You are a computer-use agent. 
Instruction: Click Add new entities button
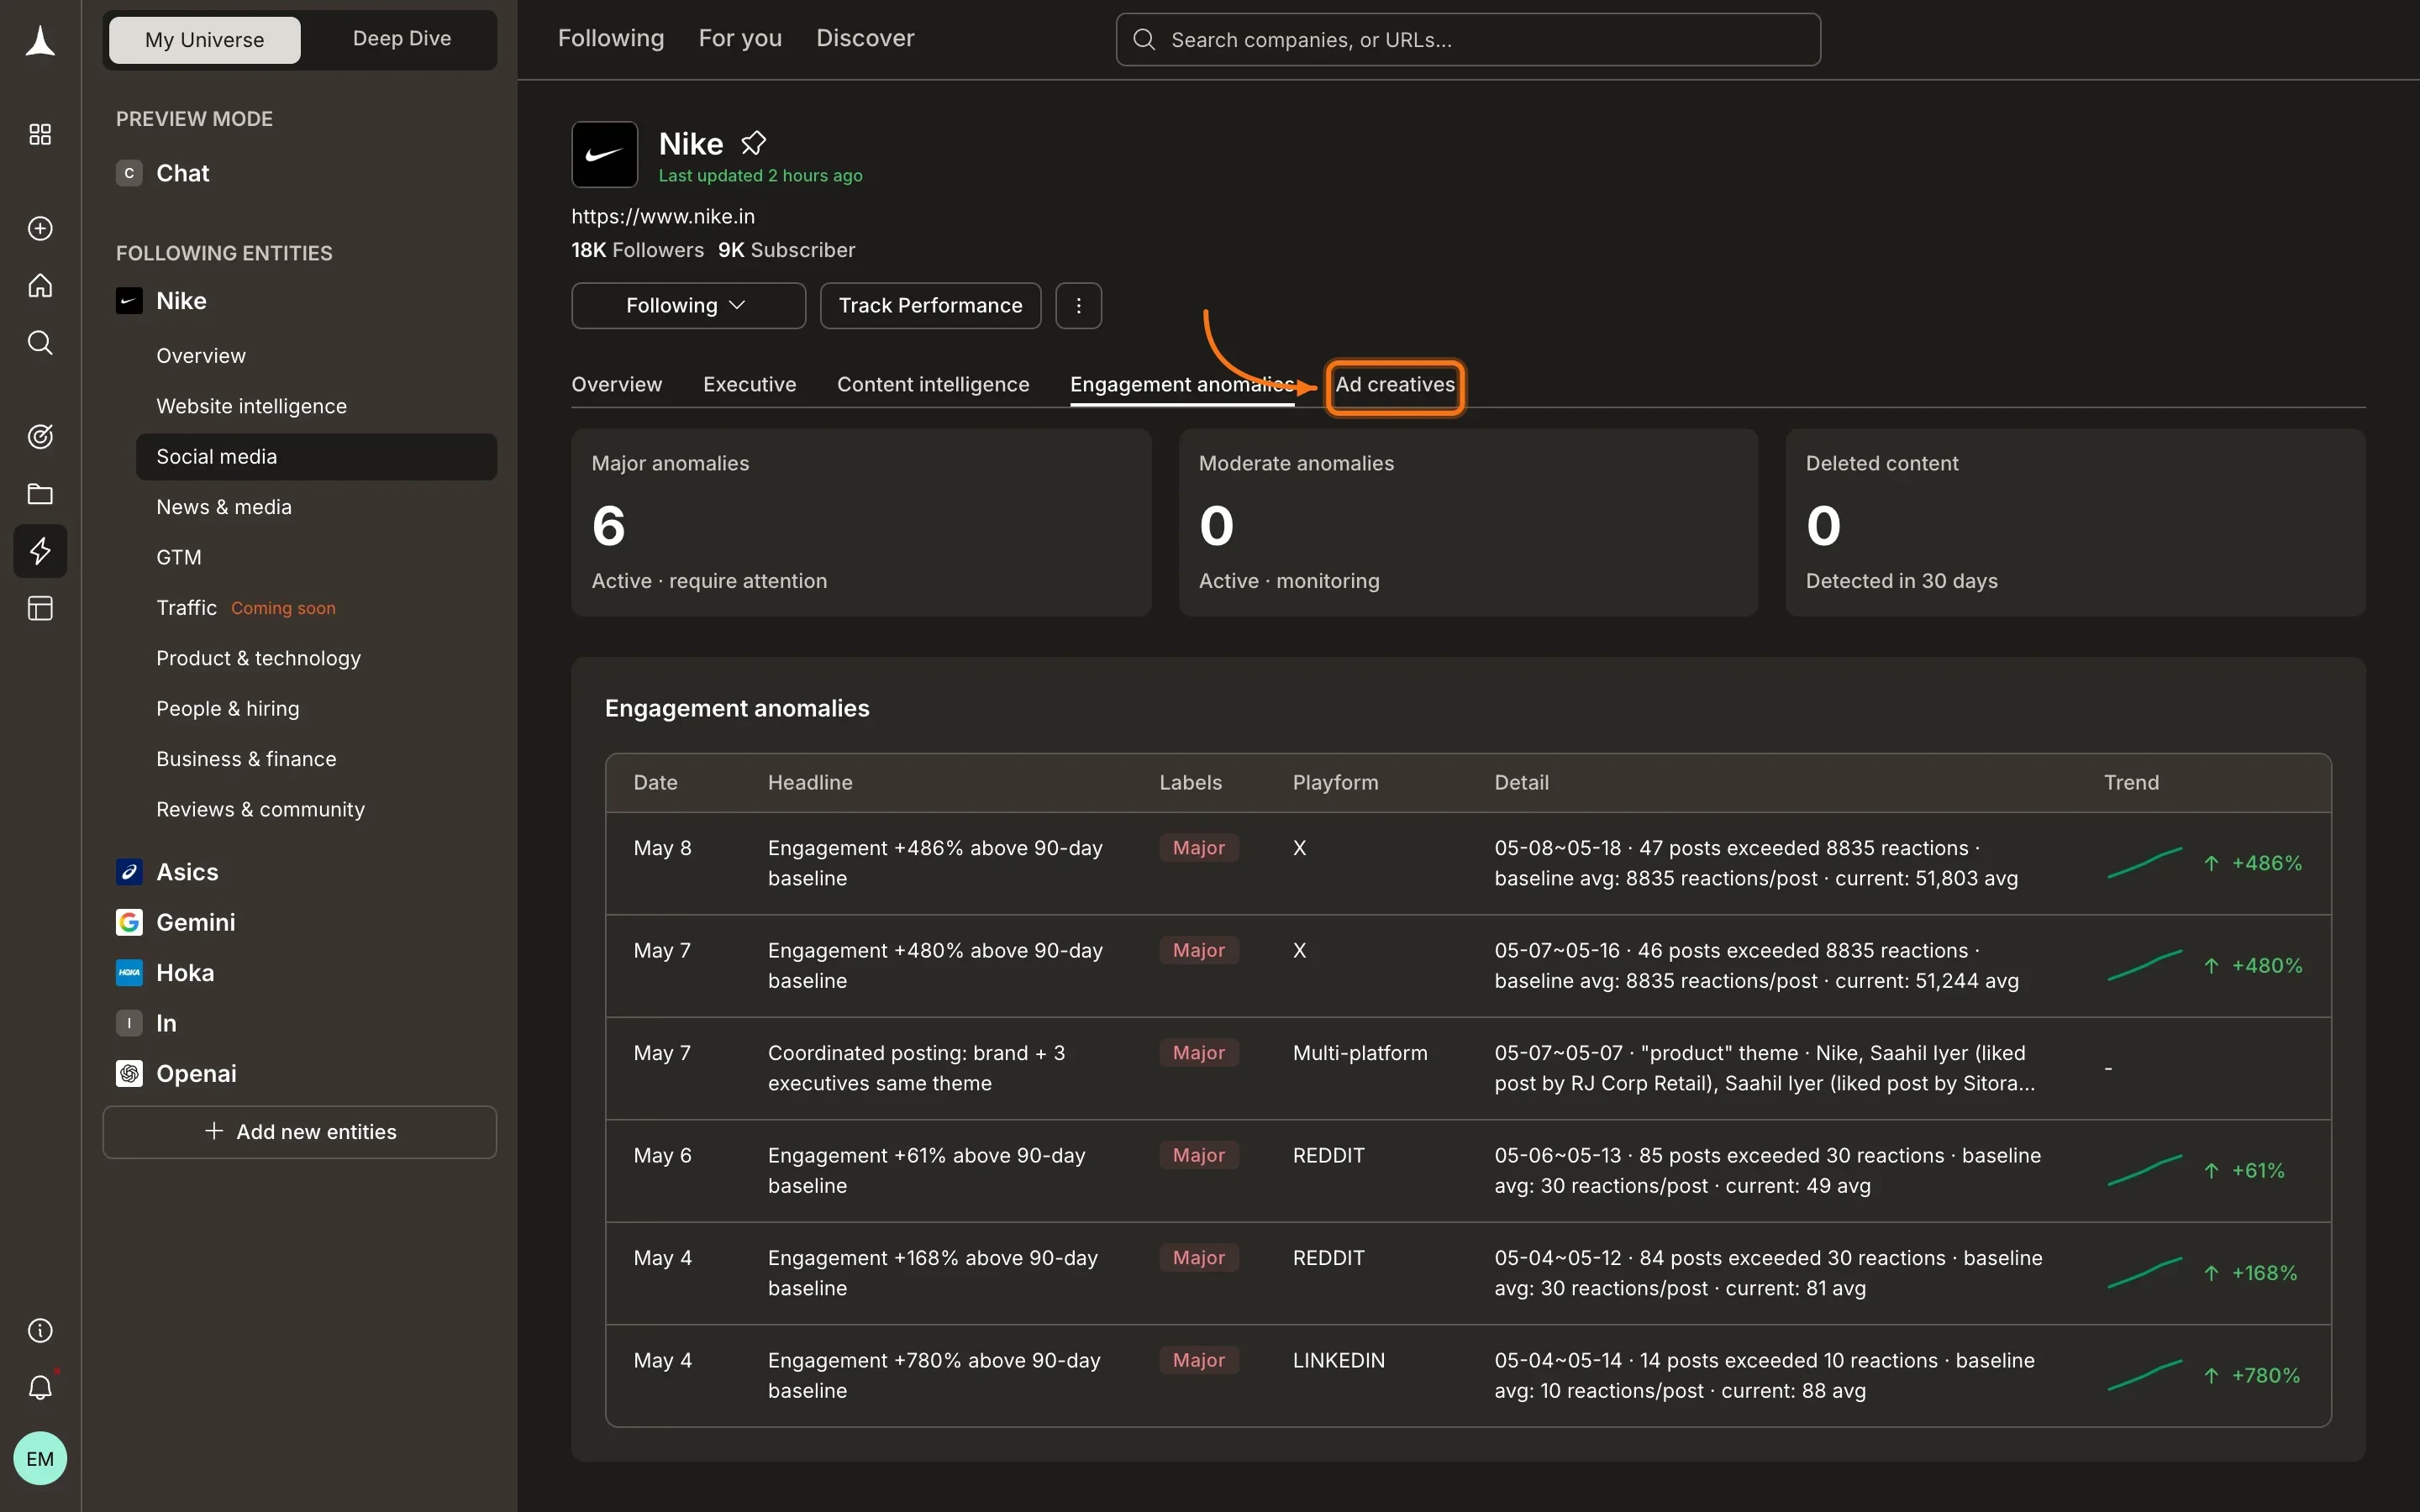click(x=300, y=1132)
